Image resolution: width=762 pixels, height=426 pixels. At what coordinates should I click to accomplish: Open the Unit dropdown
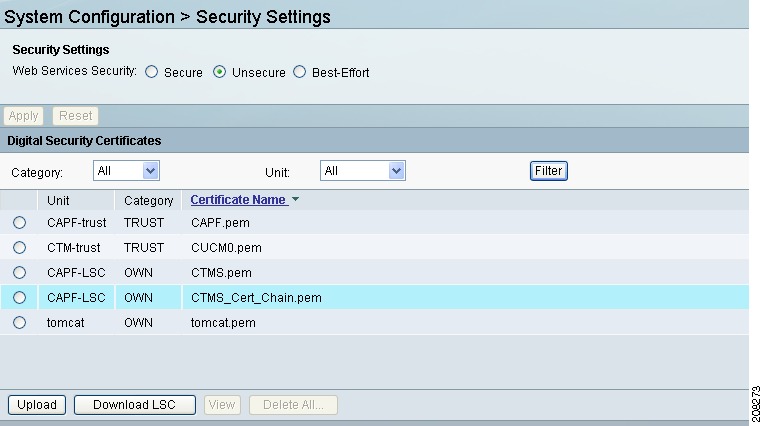click(363, 171)
